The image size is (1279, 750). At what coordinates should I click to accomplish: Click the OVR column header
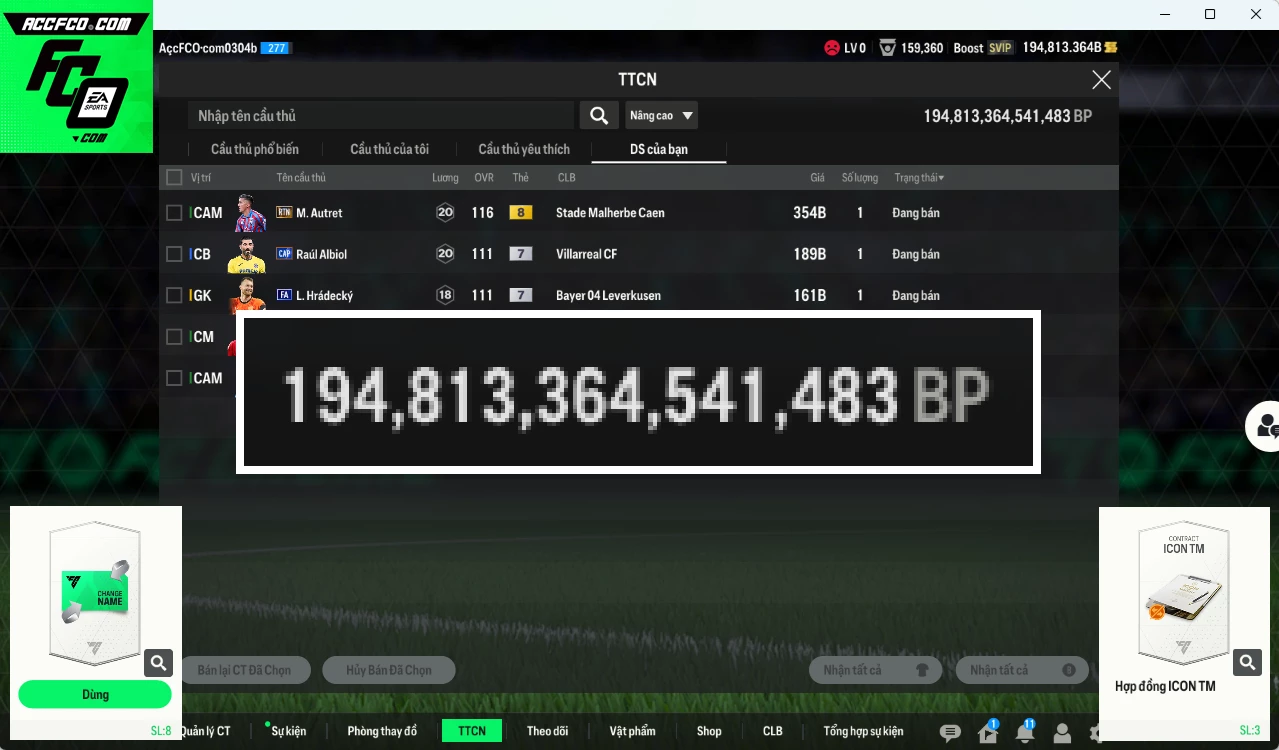484,178
